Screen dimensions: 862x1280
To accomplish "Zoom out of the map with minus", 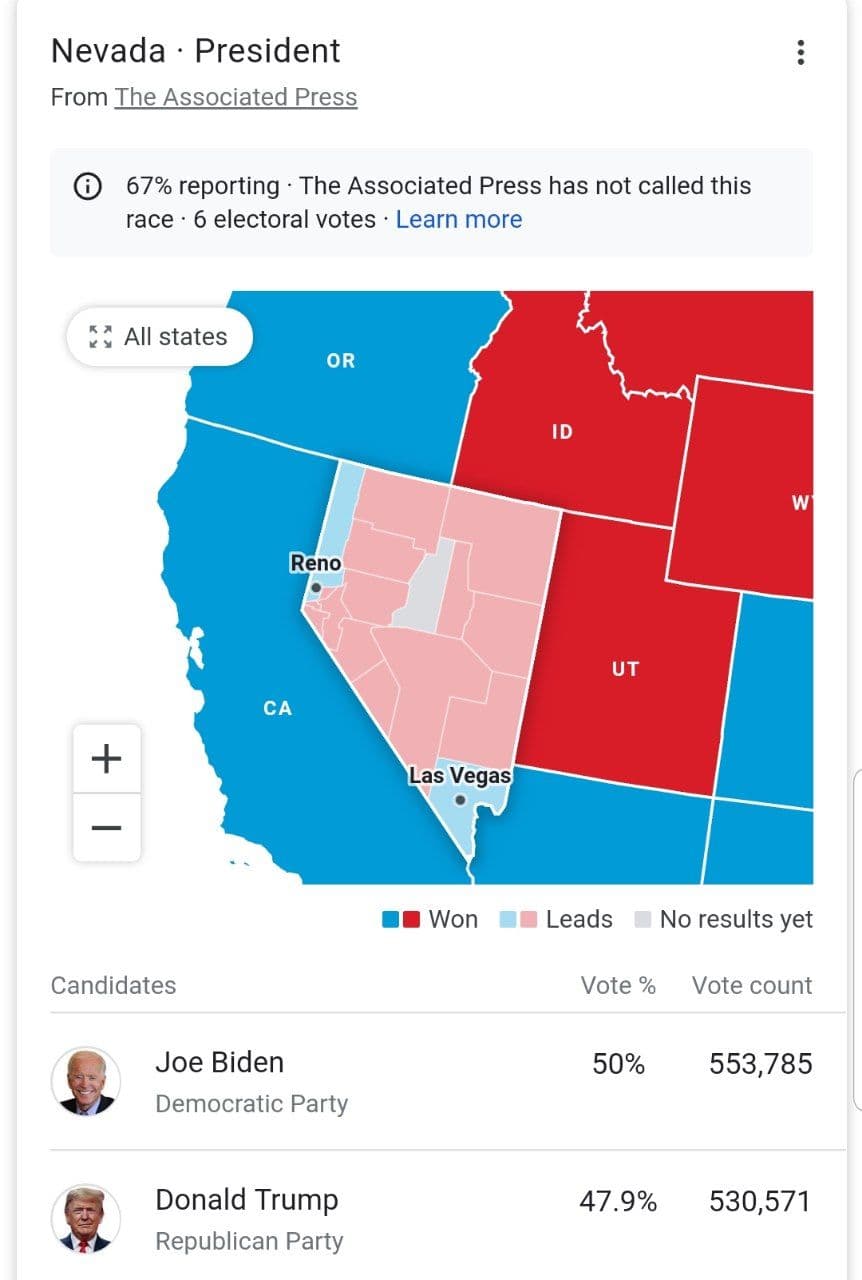I will pyautogui.click(x=107, y=828).
